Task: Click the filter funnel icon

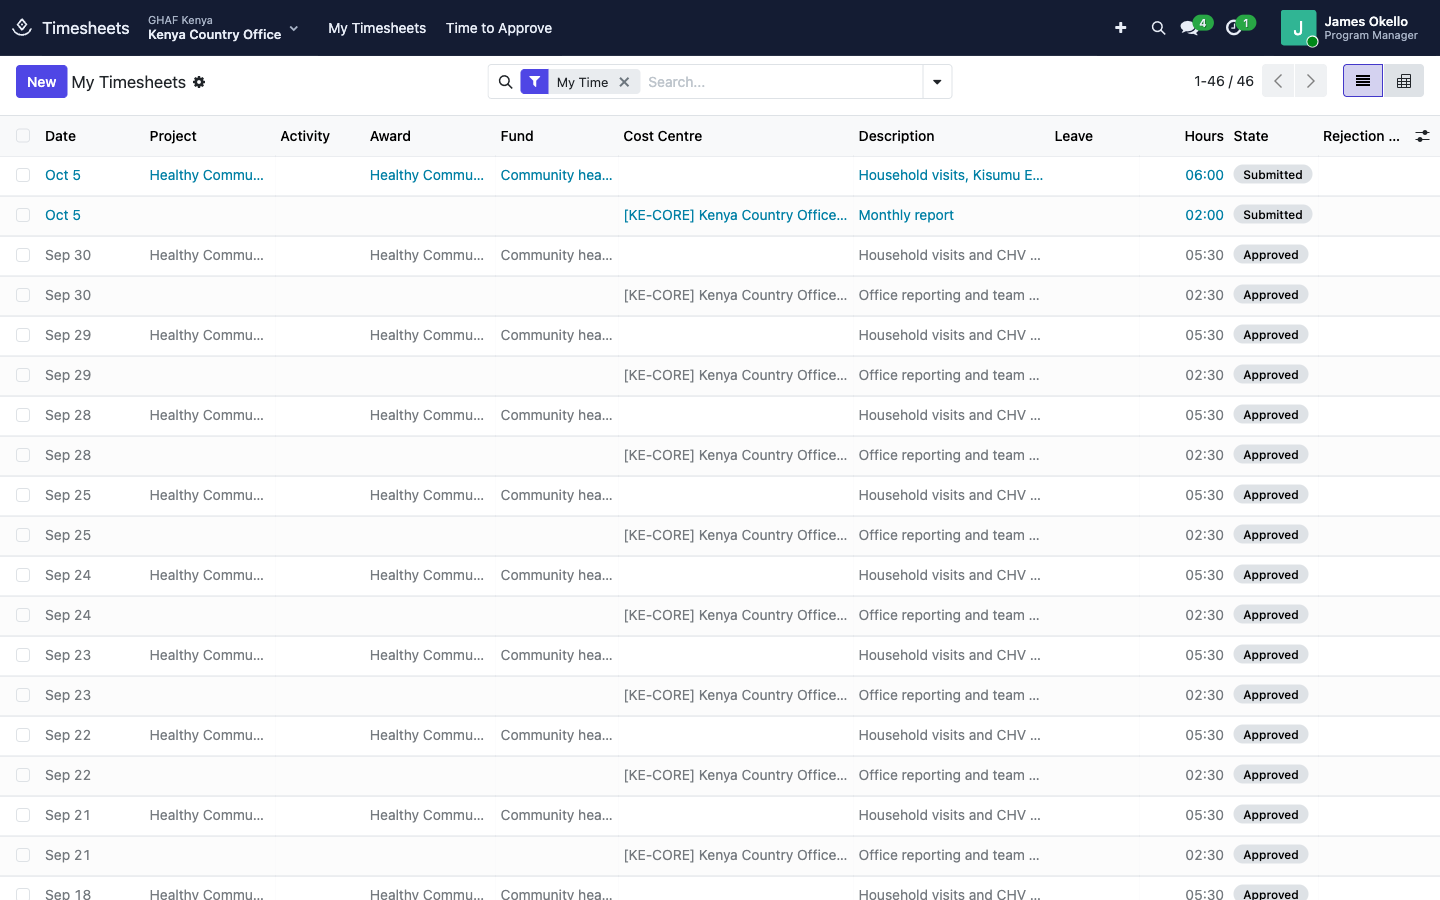Action: click(535, 82)
